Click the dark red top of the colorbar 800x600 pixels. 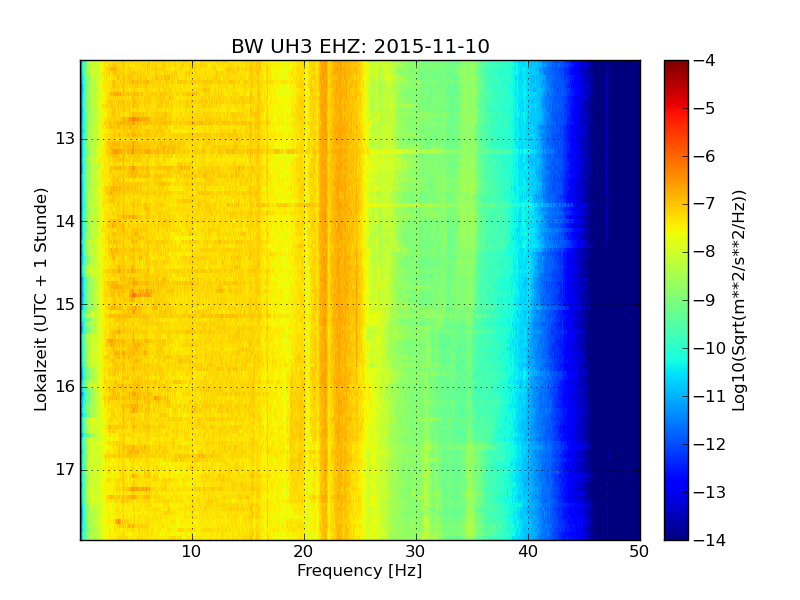point(676,64)
